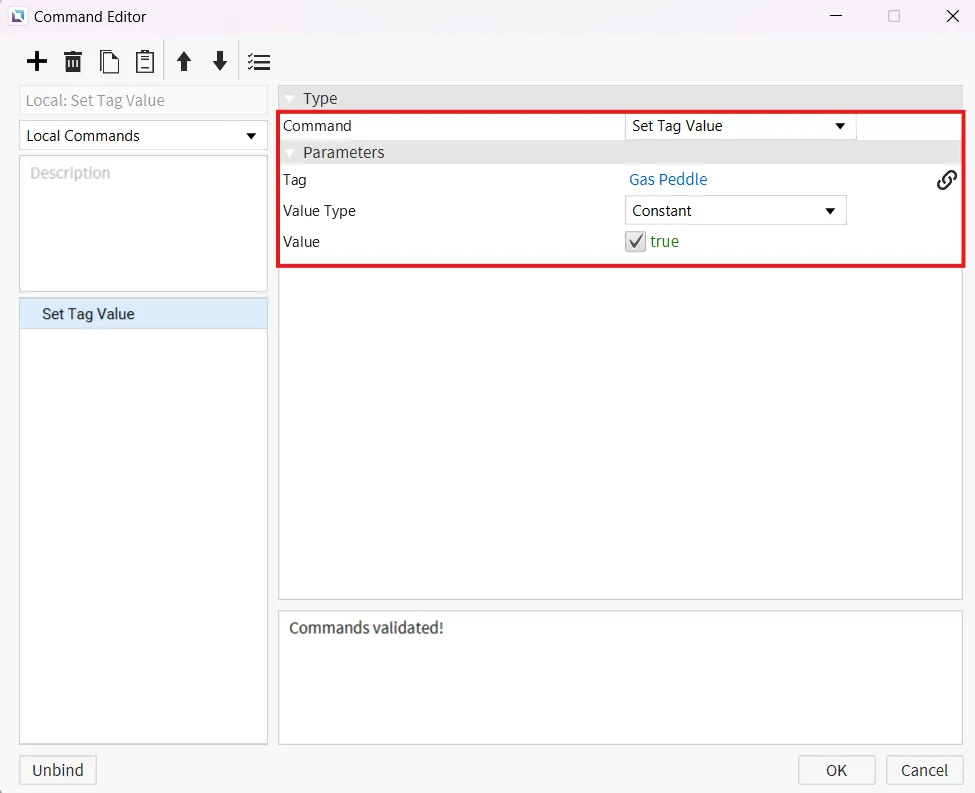Click the copy command icon
975x793 pixels.
coord(109,62)
